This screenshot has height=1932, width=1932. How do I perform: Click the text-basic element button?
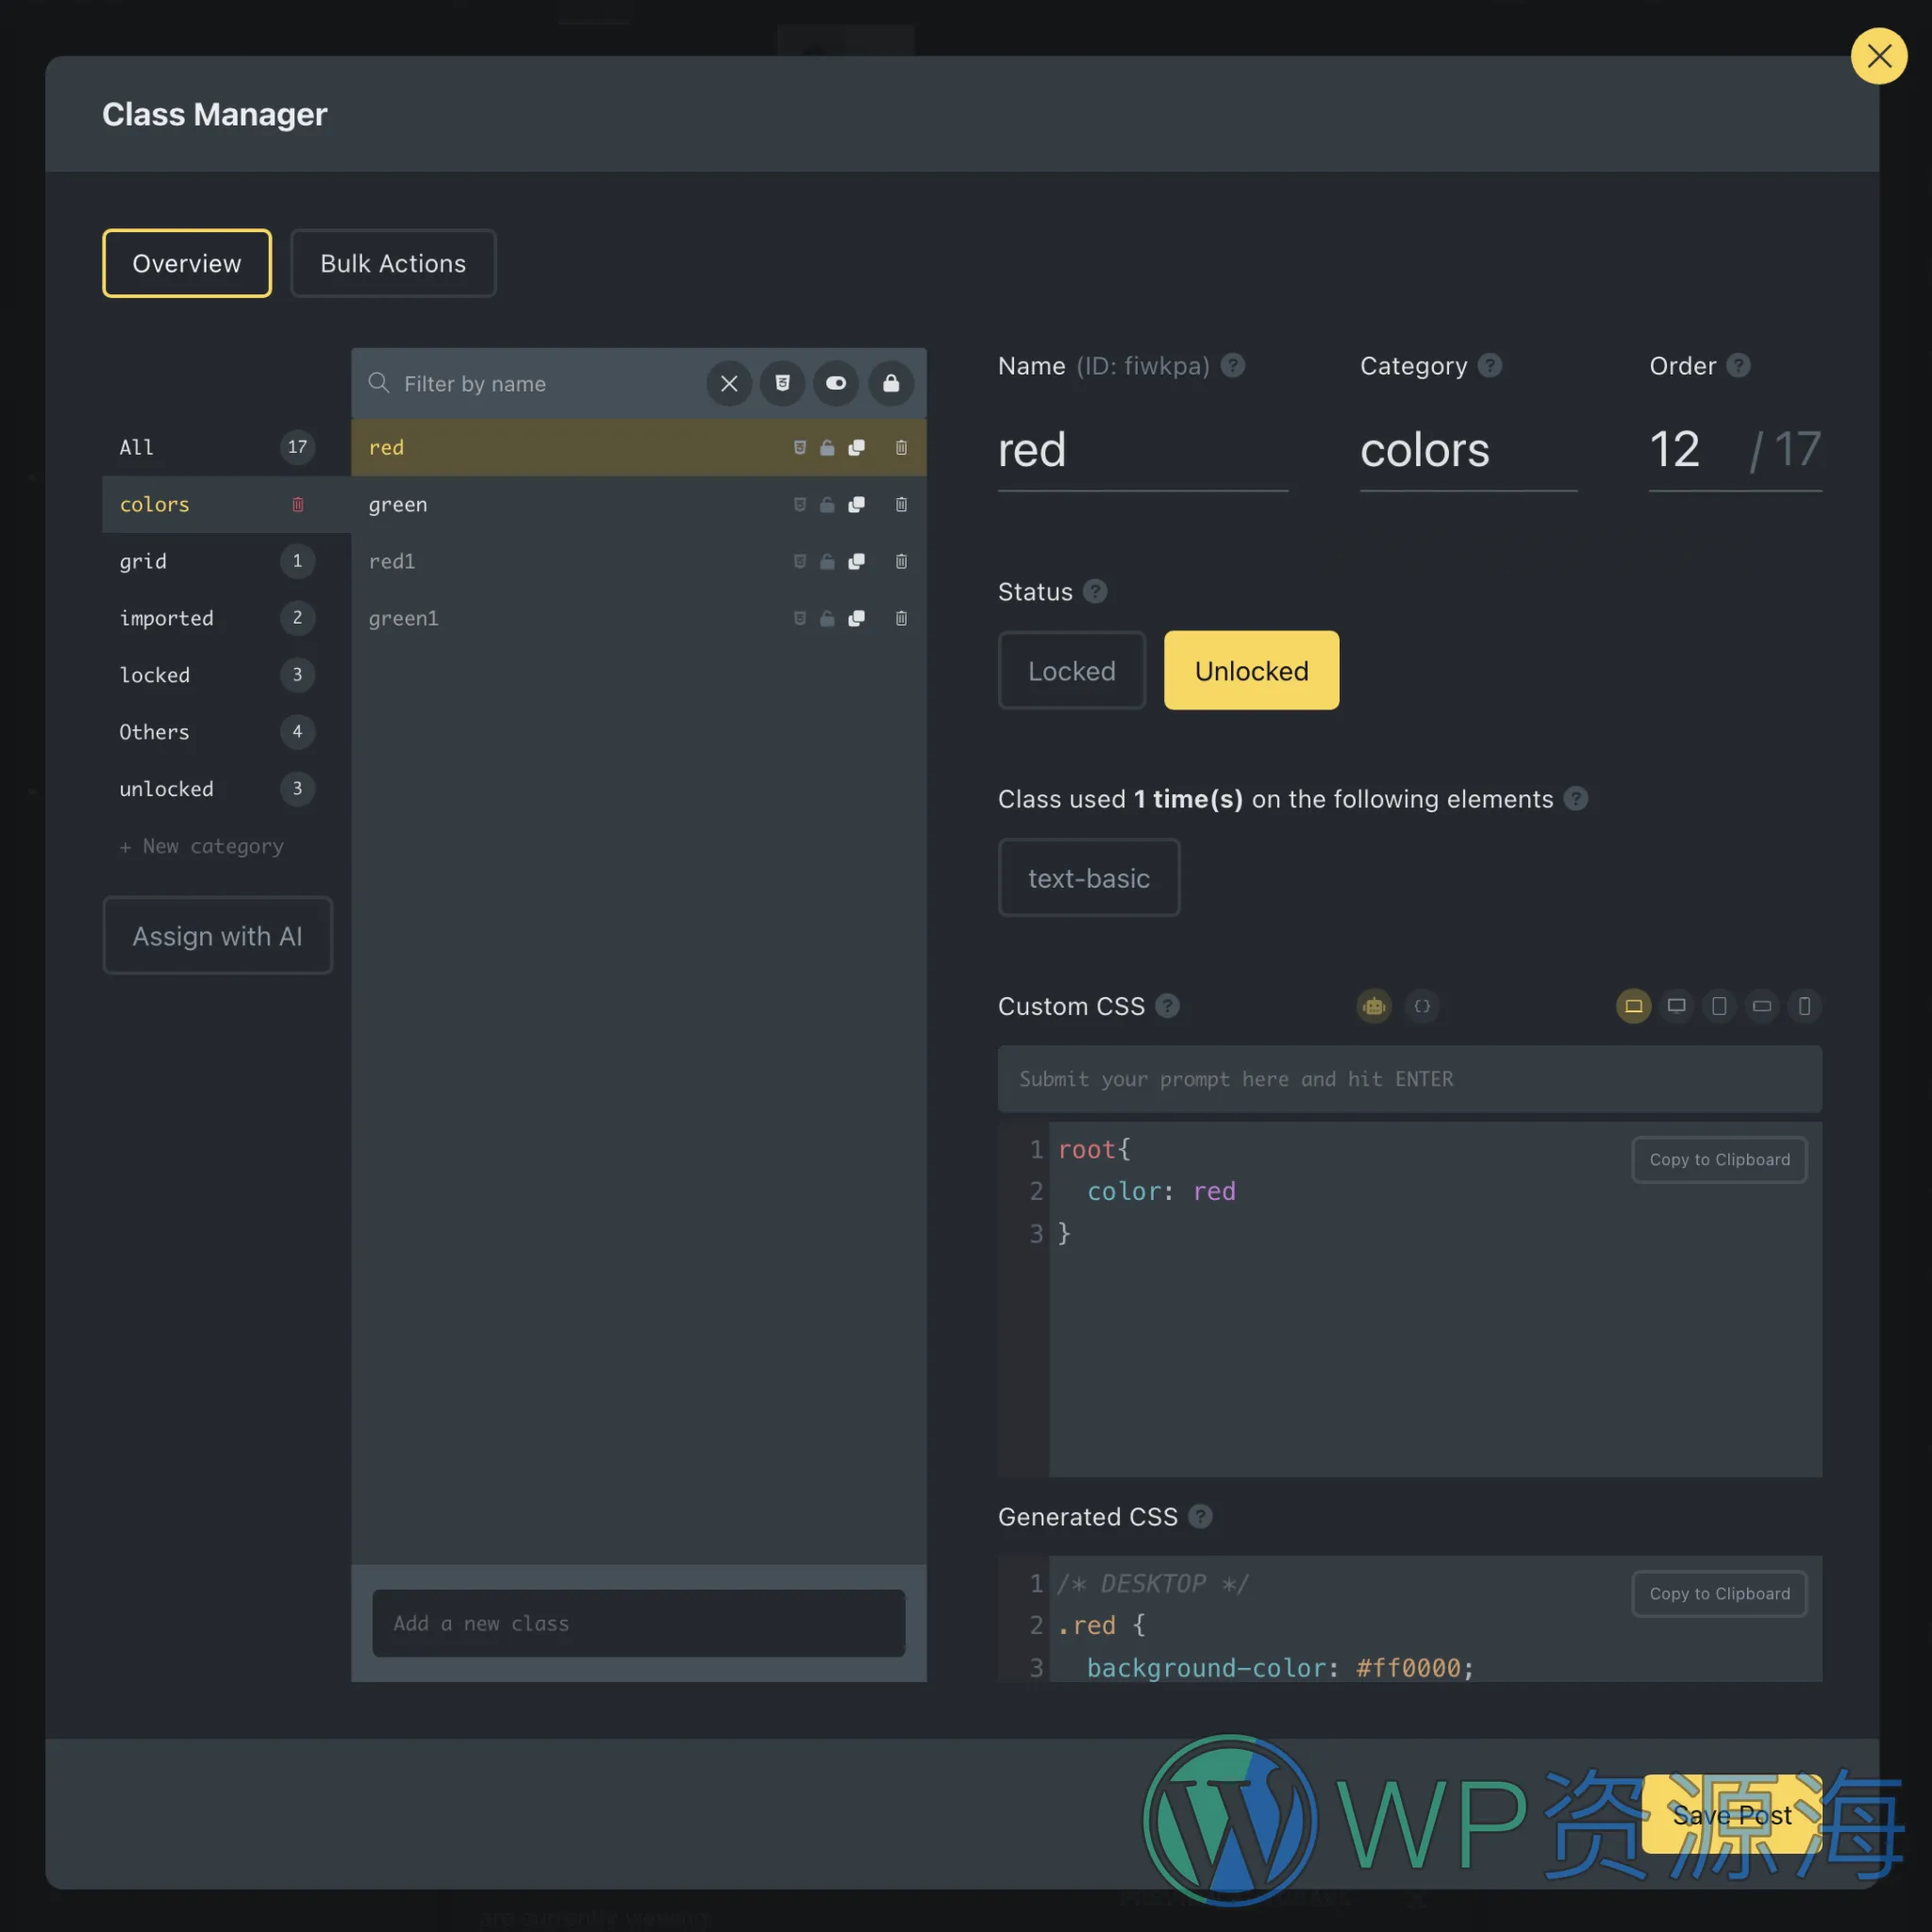click(1089, 878)
